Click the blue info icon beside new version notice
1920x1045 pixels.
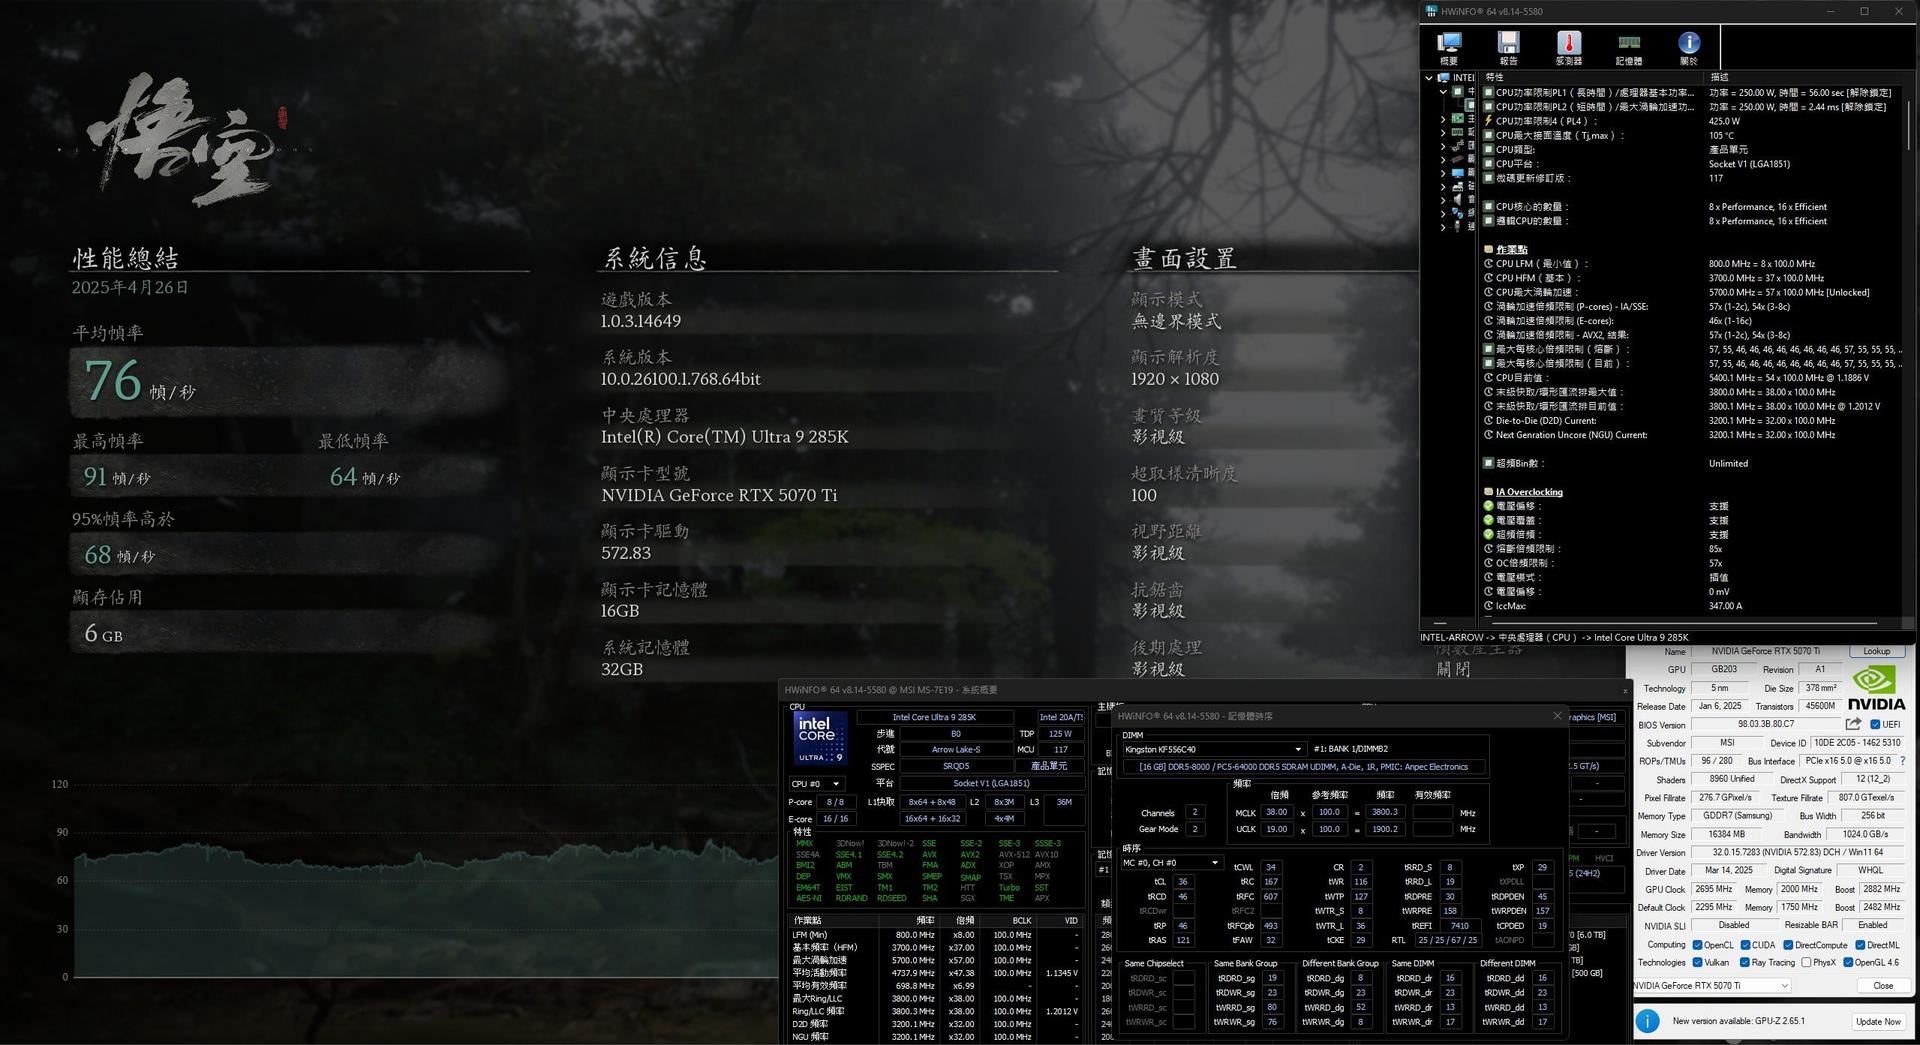pyautogui.click(x=1647, y=1021)
